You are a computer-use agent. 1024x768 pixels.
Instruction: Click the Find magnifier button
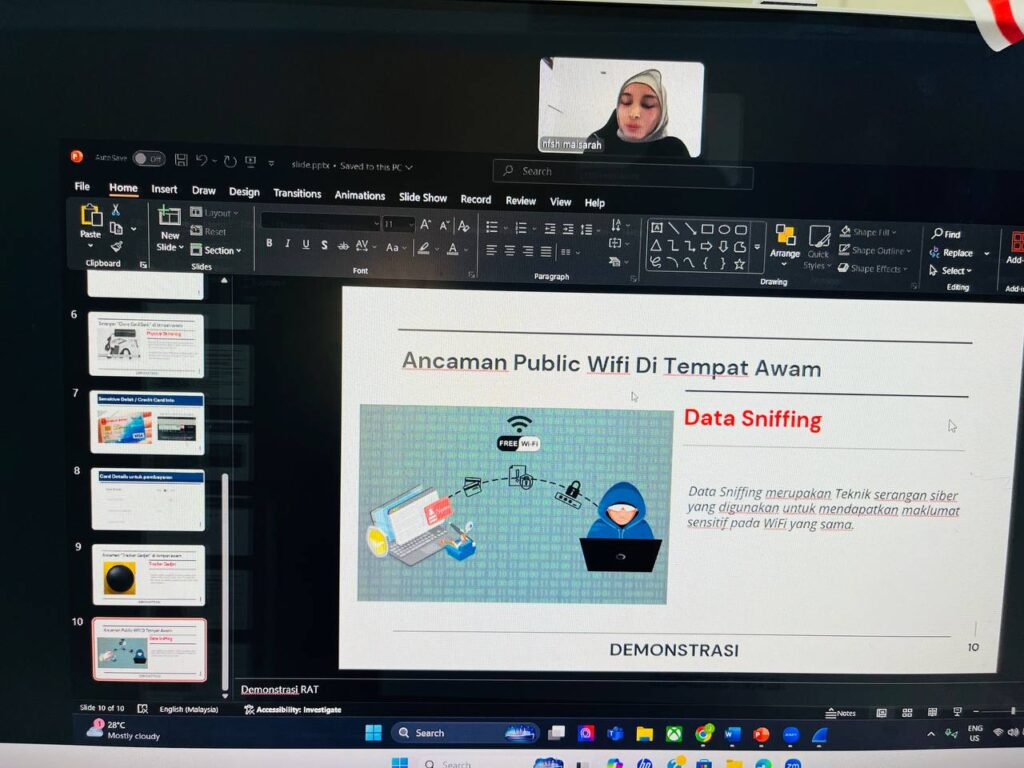pos(946,234)
